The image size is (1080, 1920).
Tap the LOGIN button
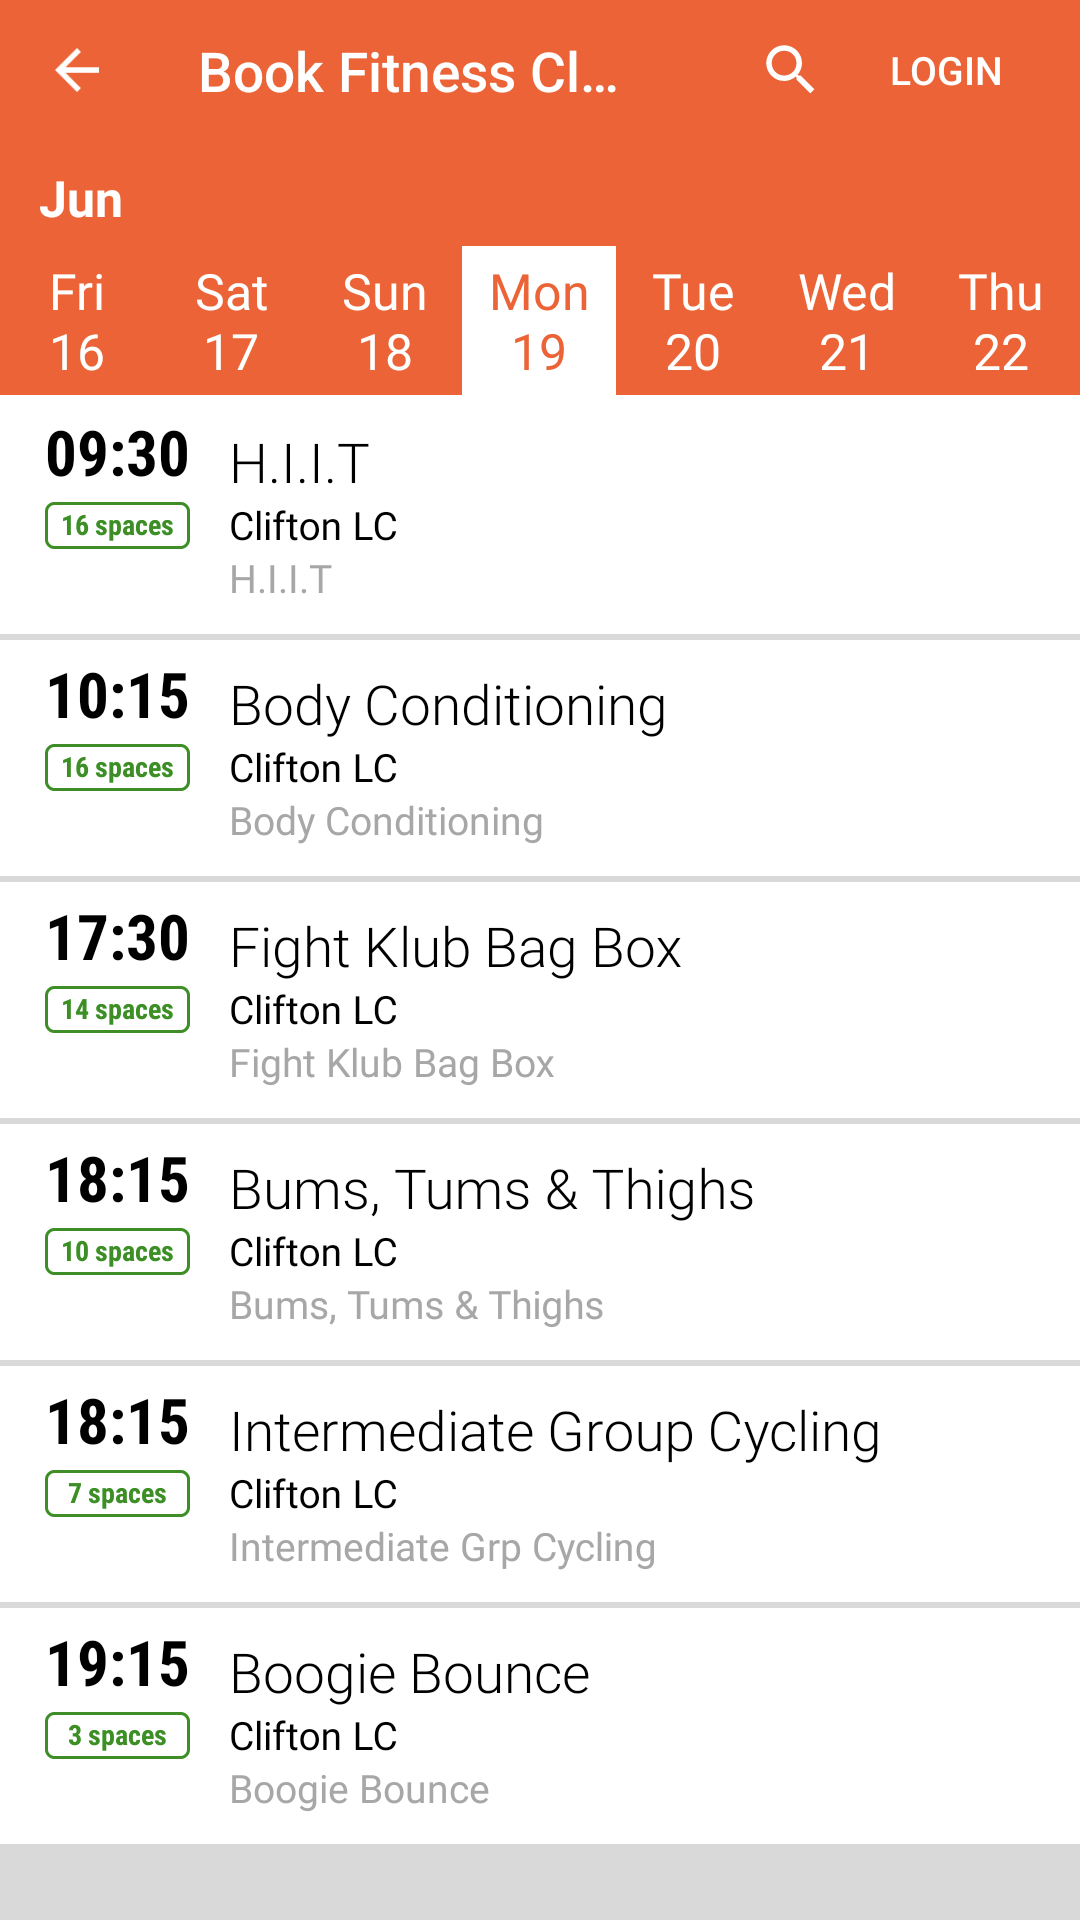click(946, 71)
